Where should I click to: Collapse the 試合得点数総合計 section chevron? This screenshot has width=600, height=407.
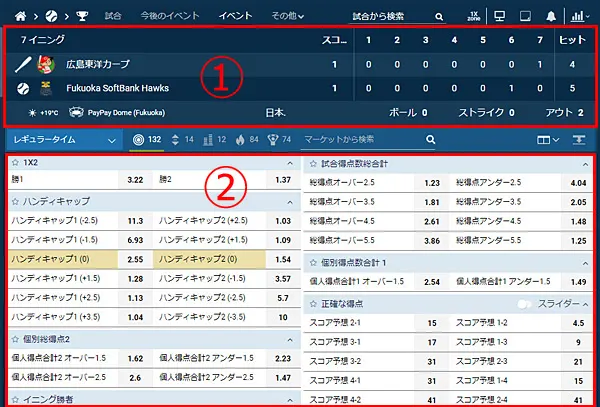tap(585, 164)
